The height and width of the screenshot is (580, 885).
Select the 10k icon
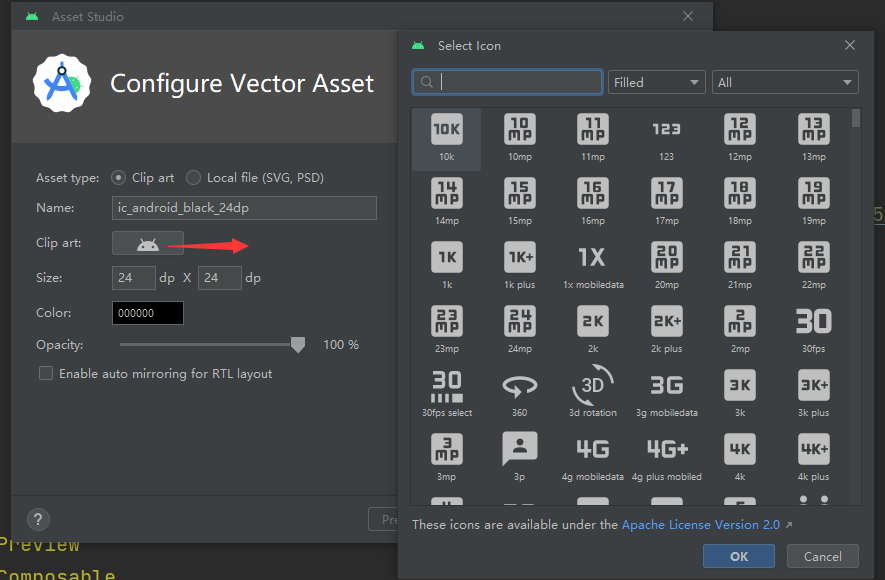click(446, 130)
